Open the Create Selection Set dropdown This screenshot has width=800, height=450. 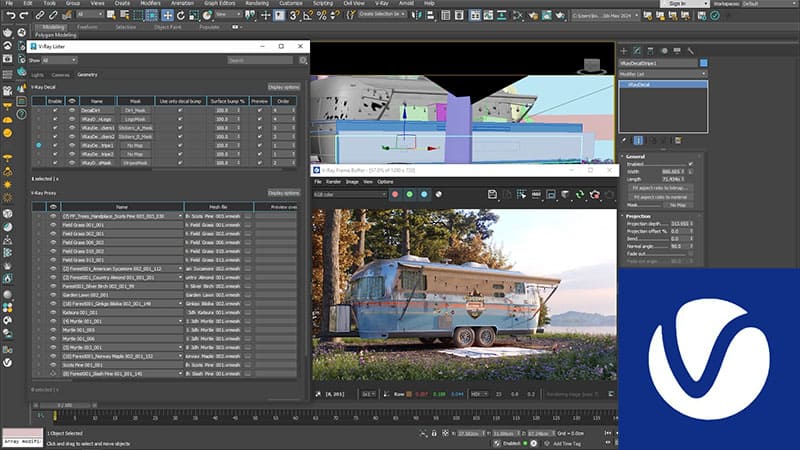tap(382, 14)
